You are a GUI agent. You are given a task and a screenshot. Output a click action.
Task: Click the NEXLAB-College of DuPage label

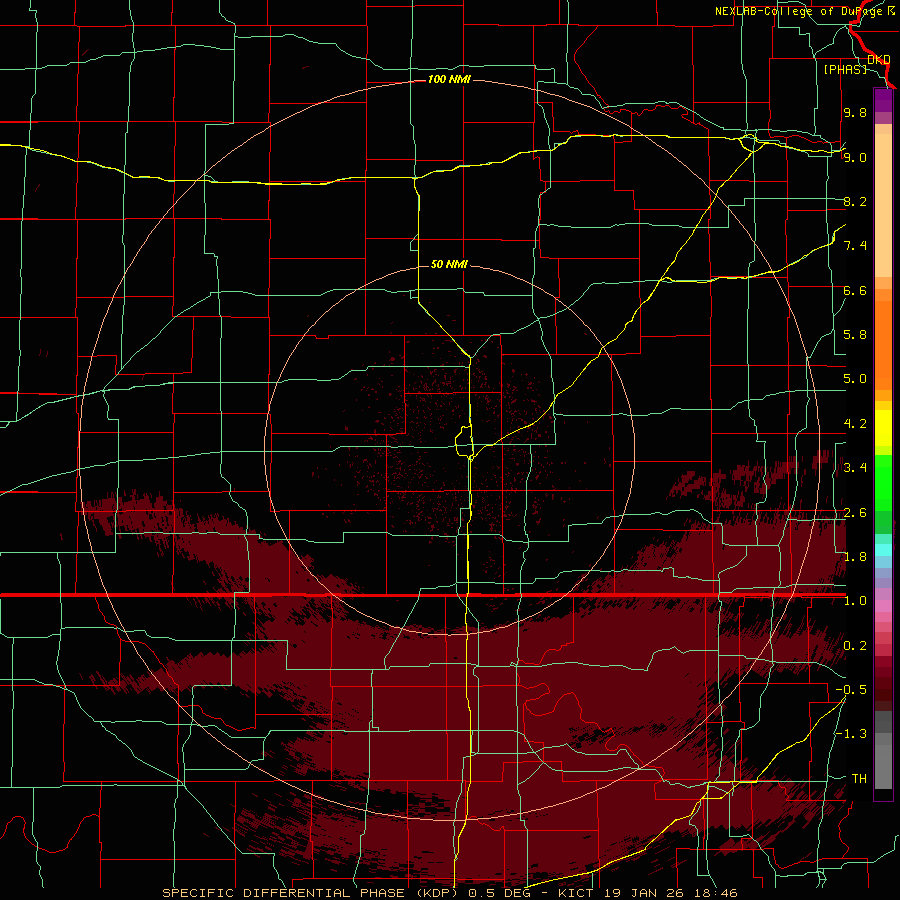pyautogui.click(x=799, y=11)
